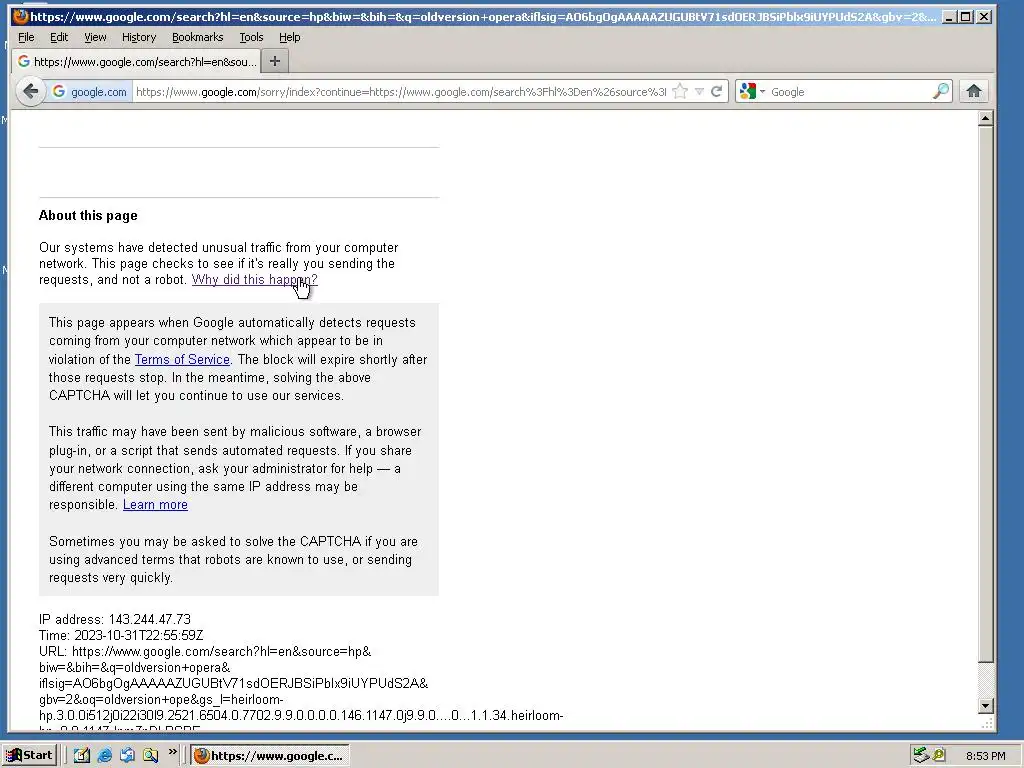Image resolution: width=1024 pixels, height=768 pixels.
Task: Click the vertical scrollbar thumb
Action: coord(985,394)
